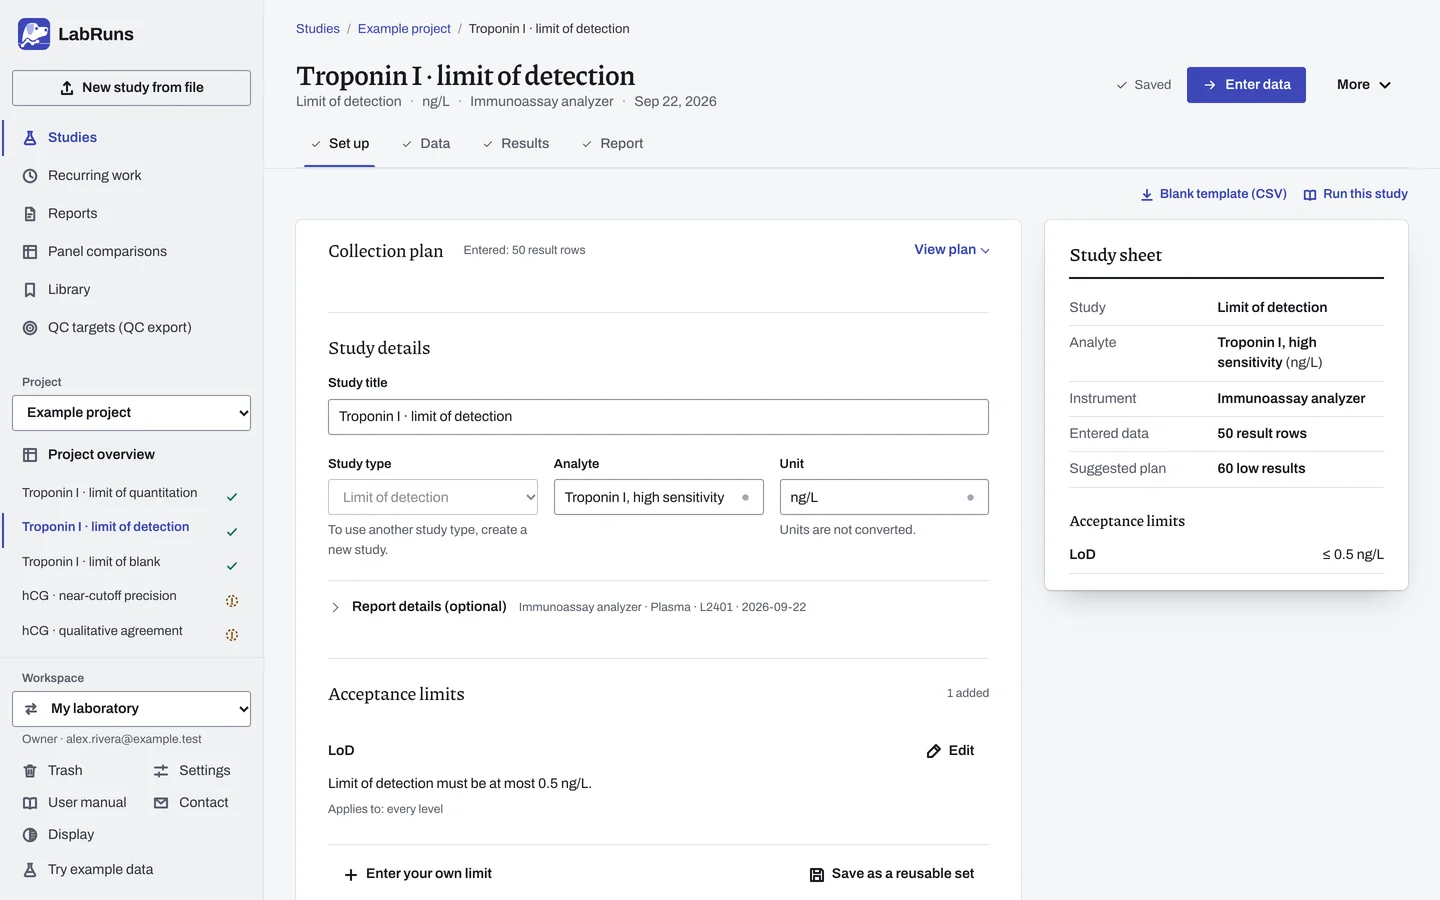Switch to the Results tab

click(516, 144)
